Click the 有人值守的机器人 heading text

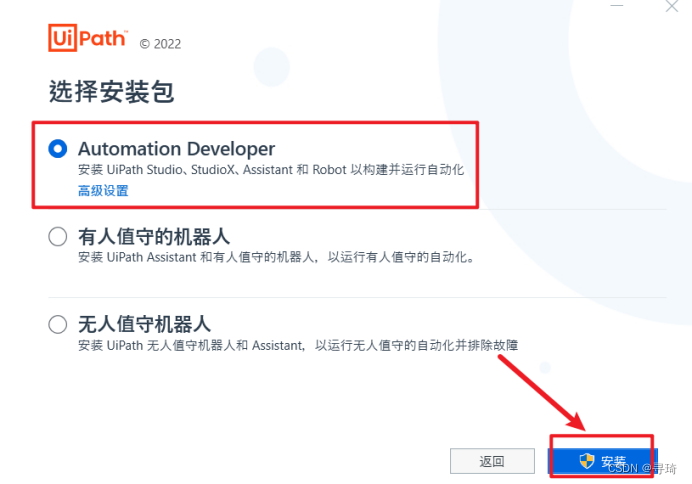(154, 237)
